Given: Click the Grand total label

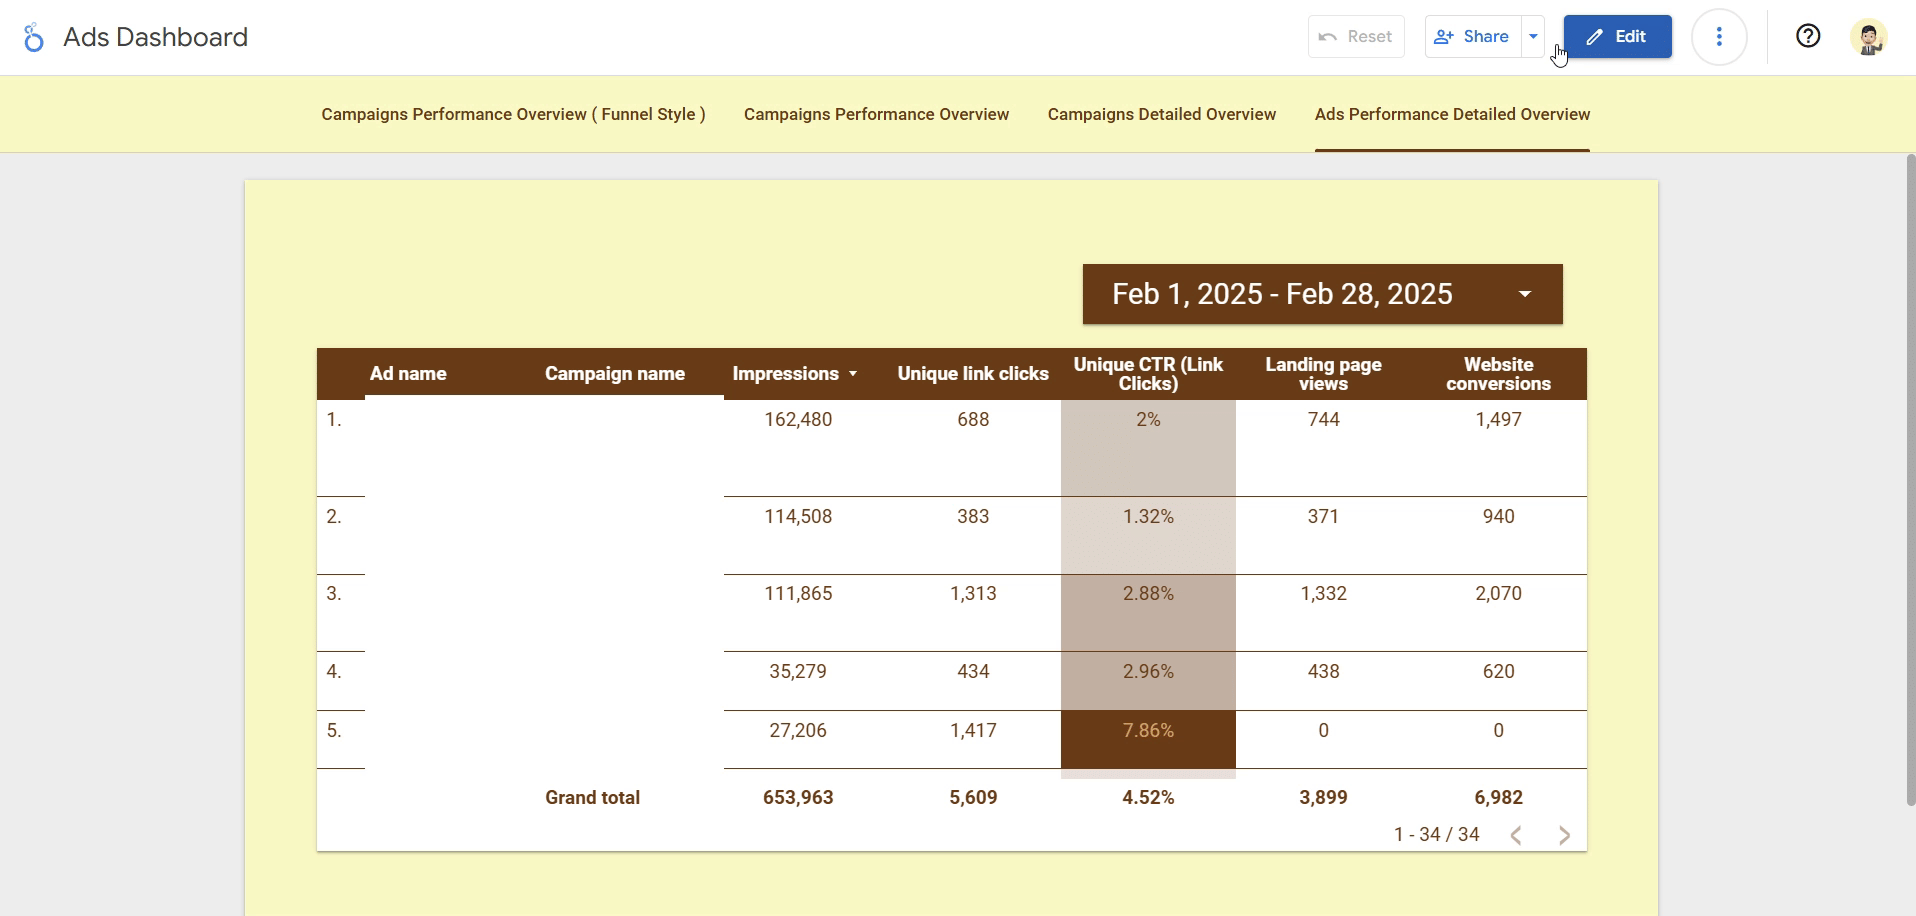Looking at the screenshot, I should (x=592, y=798).
